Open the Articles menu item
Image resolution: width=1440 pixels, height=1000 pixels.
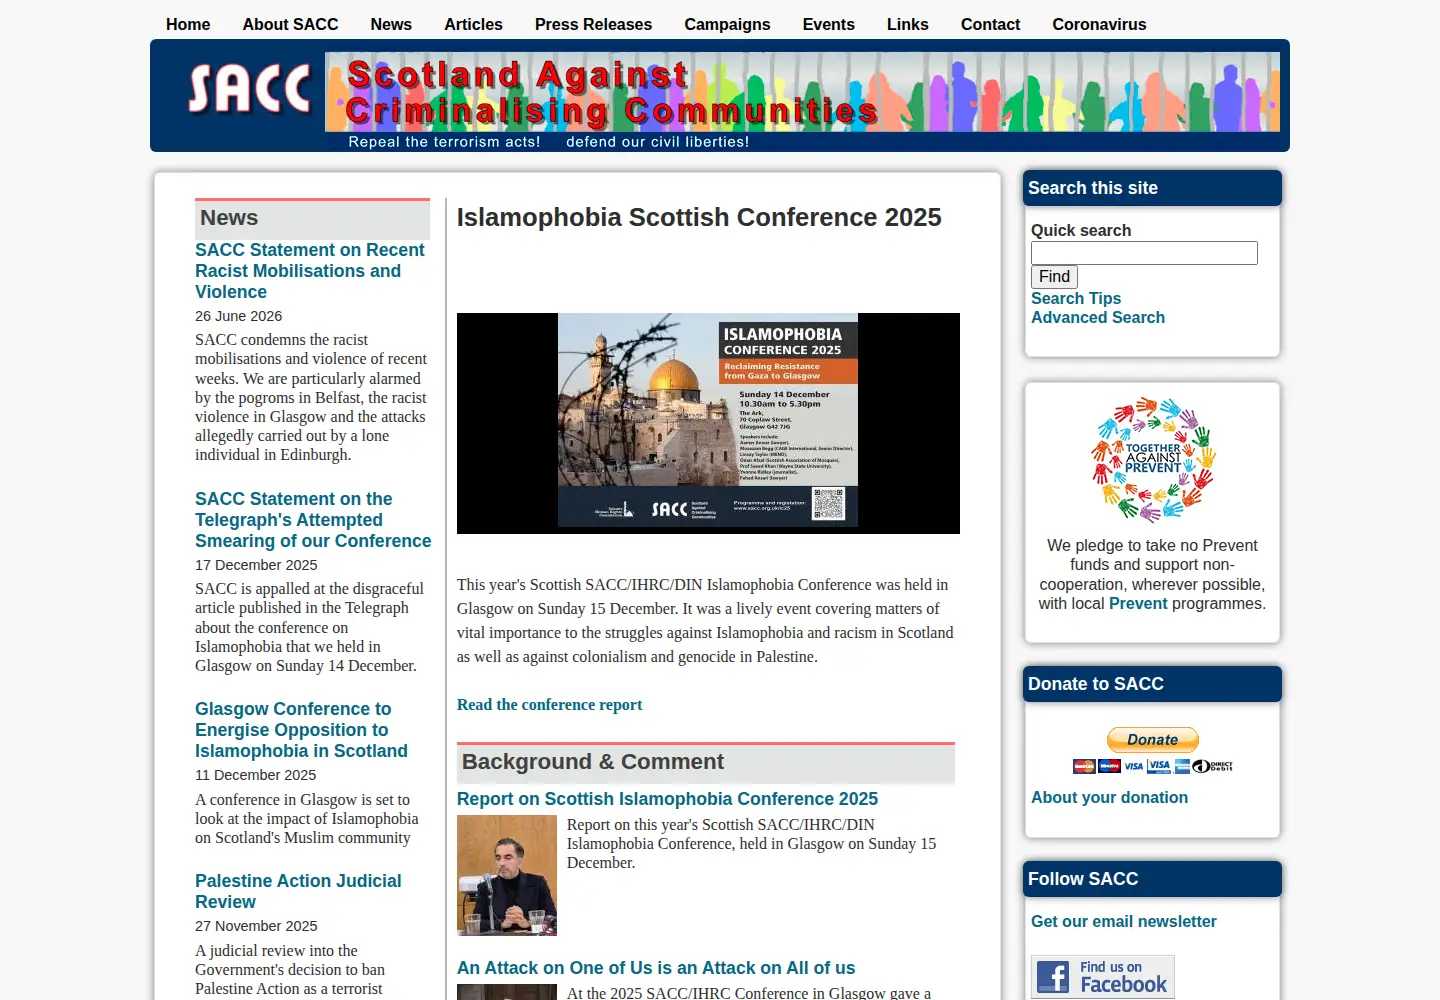(x=473, y=24)
